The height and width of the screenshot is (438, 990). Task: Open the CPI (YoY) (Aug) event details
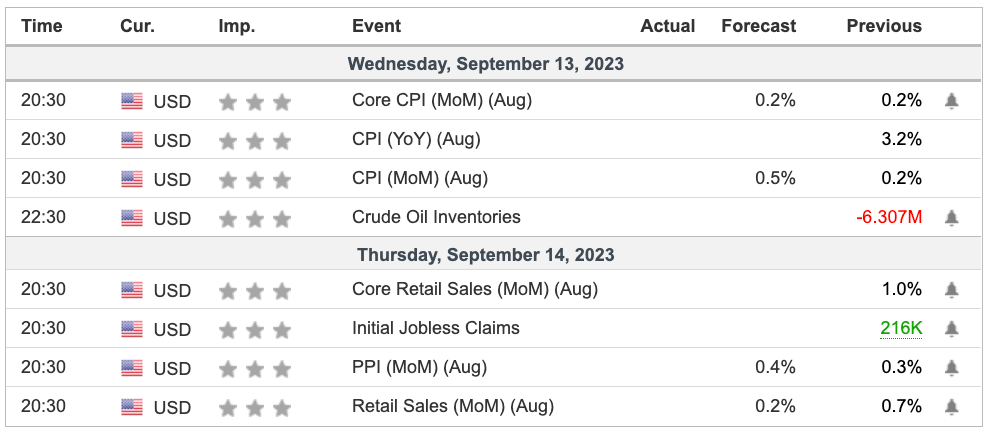416,139
